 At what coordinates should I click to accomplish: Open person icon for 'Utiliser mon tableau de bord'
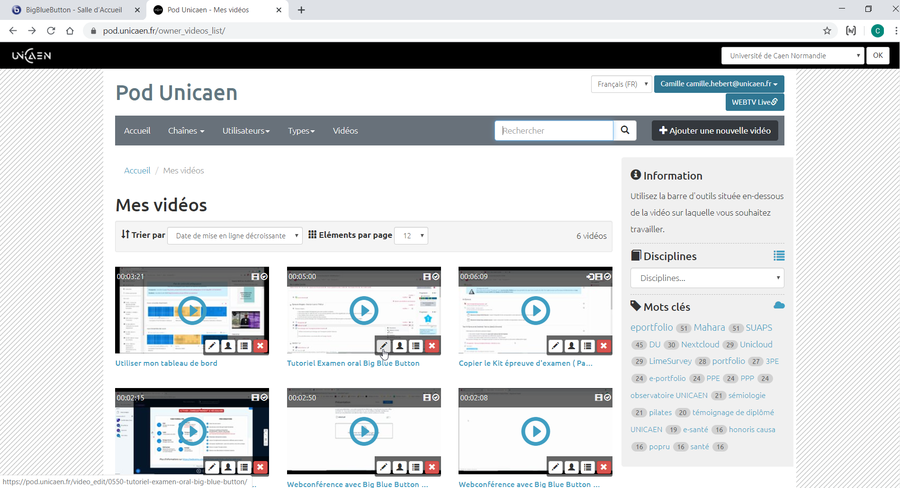[228, 346]
